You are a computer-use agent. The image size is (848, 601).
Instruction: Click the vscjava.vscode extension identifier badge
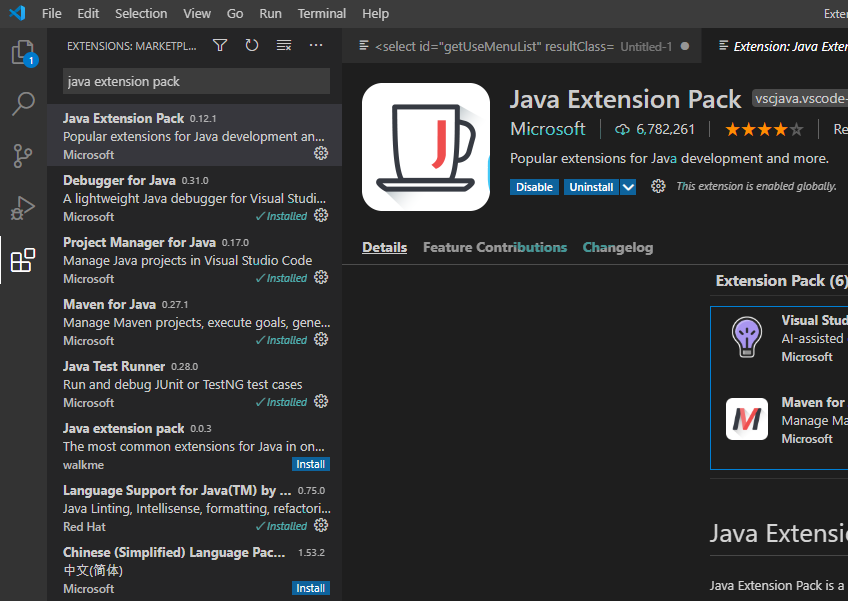[800, 98]
